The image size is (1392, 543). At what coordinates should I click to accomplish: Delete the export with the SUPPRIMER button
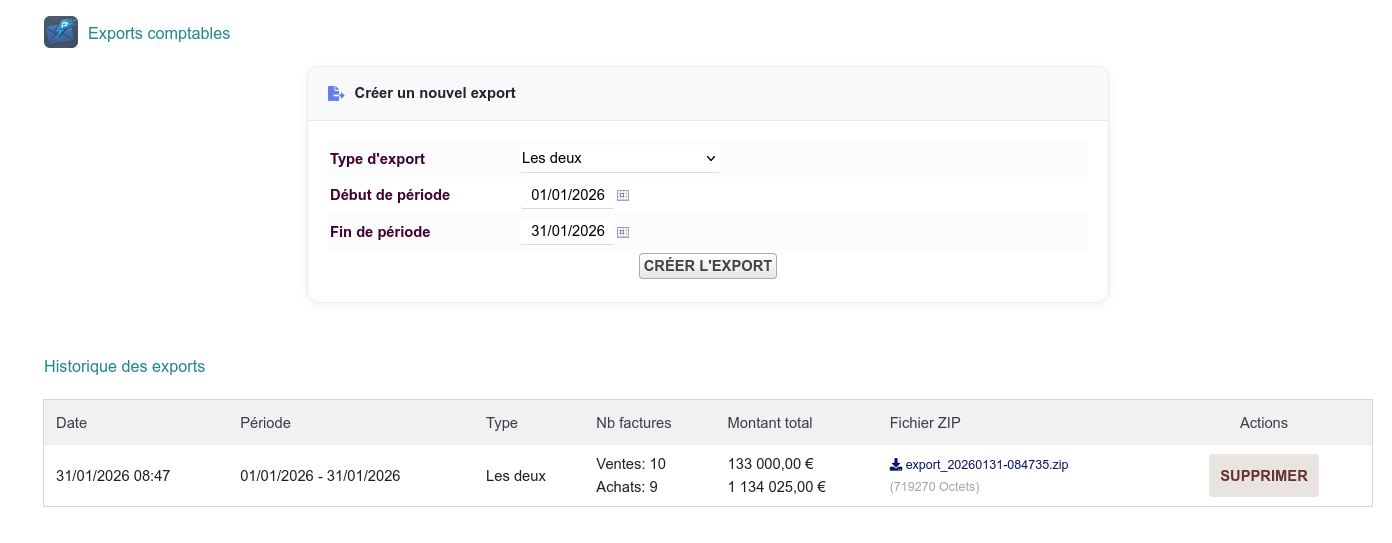(x=1263, y=476)
